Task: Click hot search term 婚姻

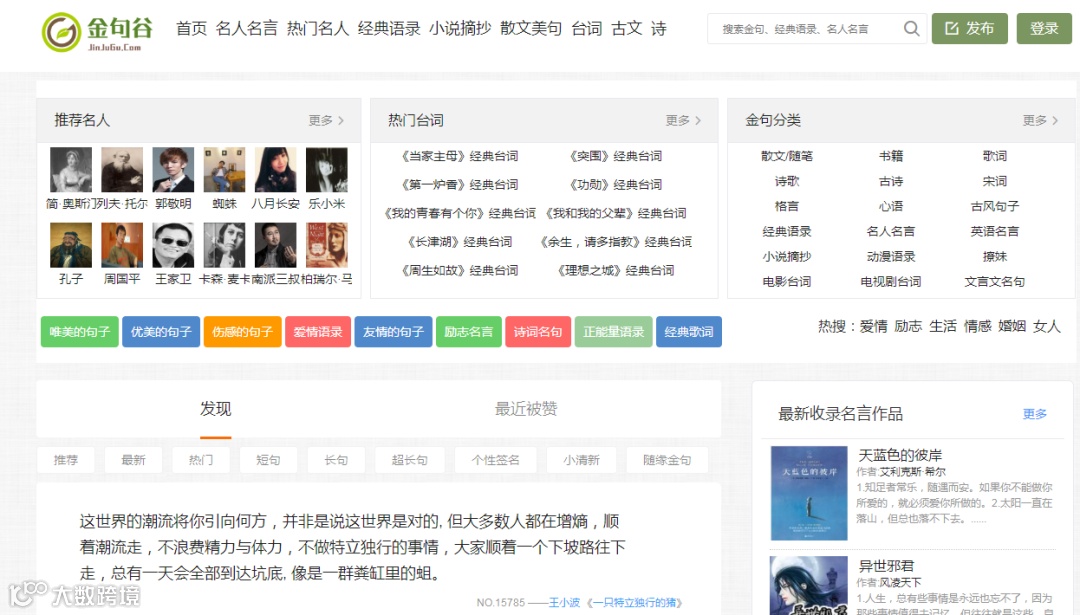Action: tap(1012, 326)
